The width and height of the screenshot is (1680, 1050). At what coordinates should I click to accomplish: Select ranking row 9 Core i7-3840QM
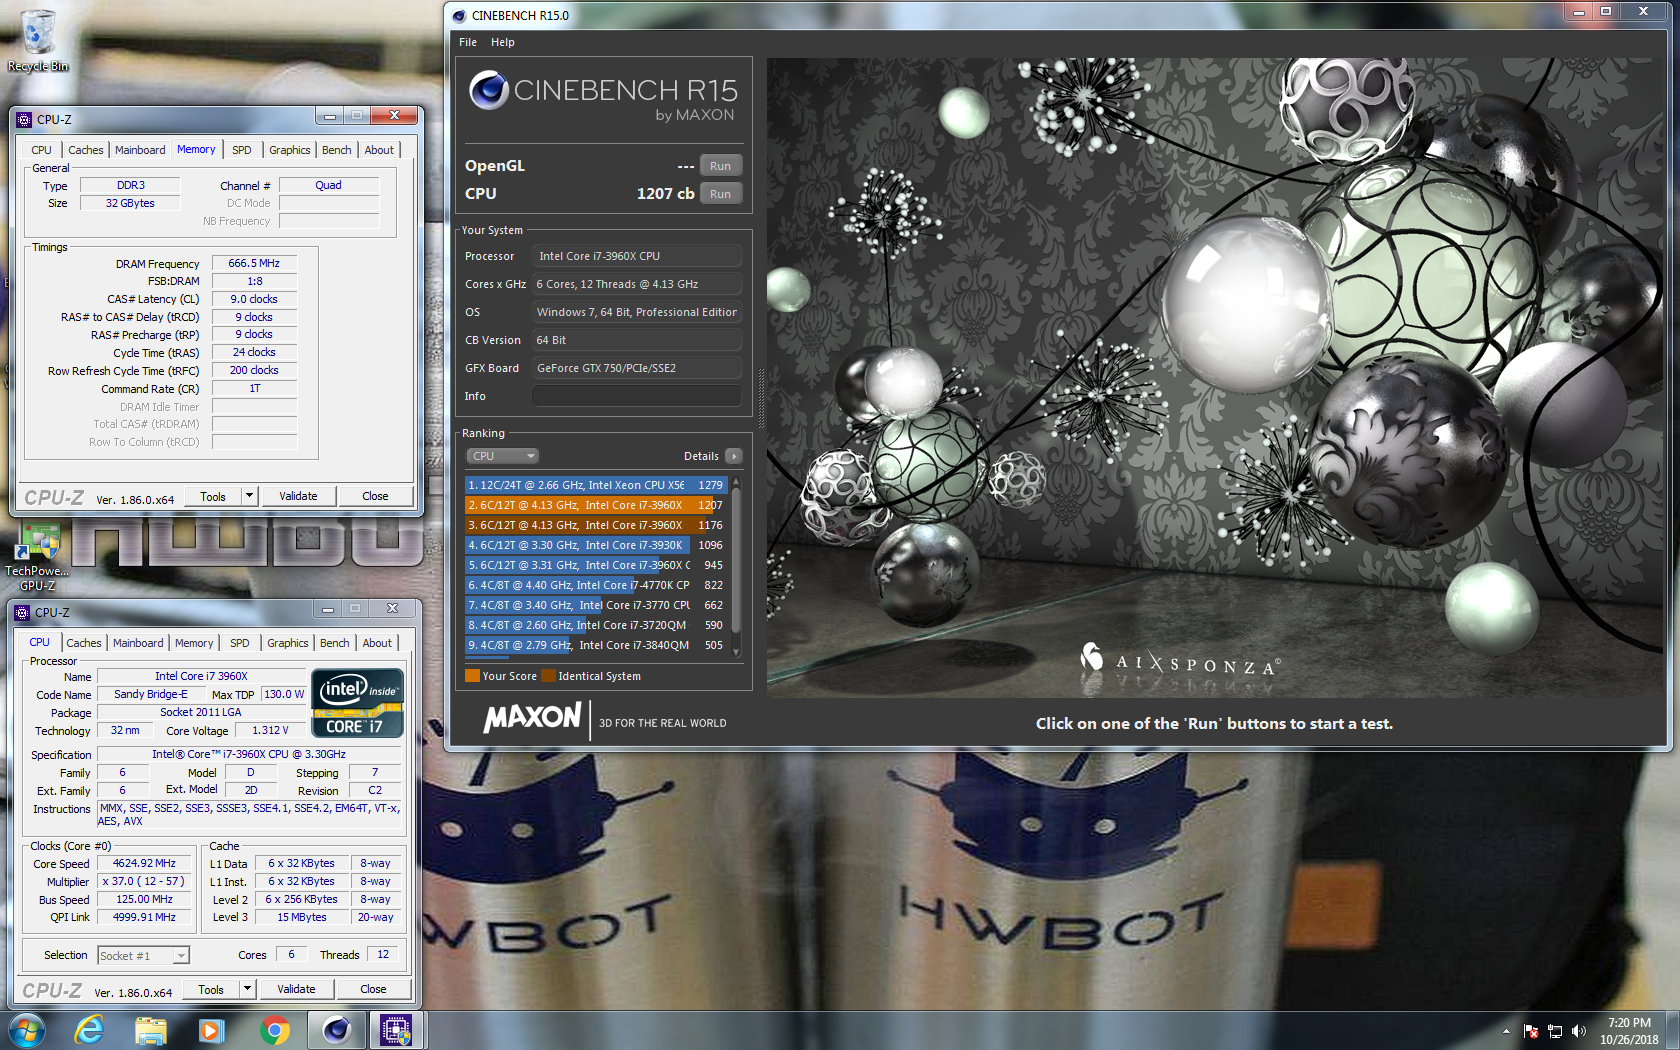tap(596, 645)
